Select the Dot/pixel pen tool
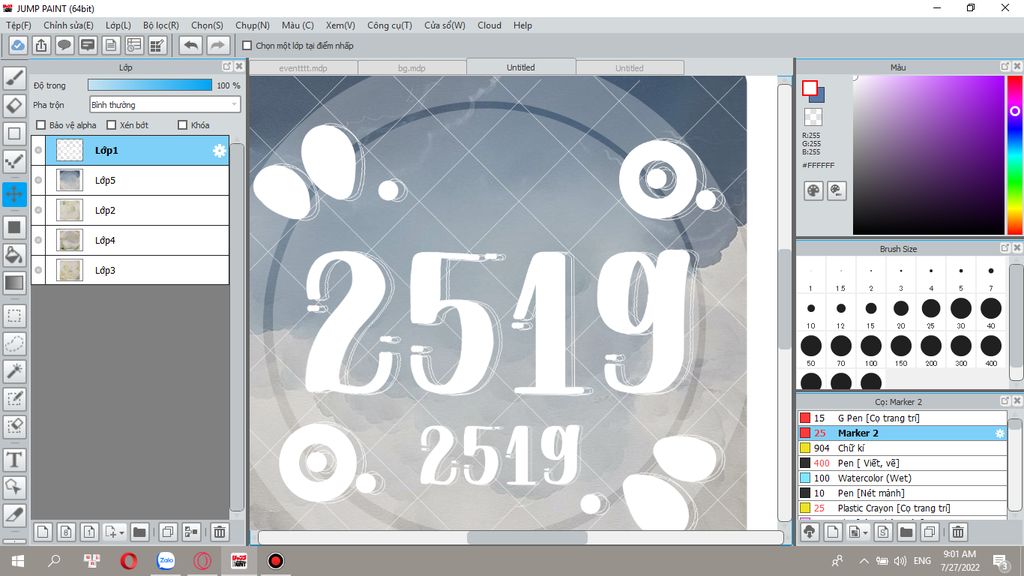This screenshot has width=1024, height=576. click(14, 161)
